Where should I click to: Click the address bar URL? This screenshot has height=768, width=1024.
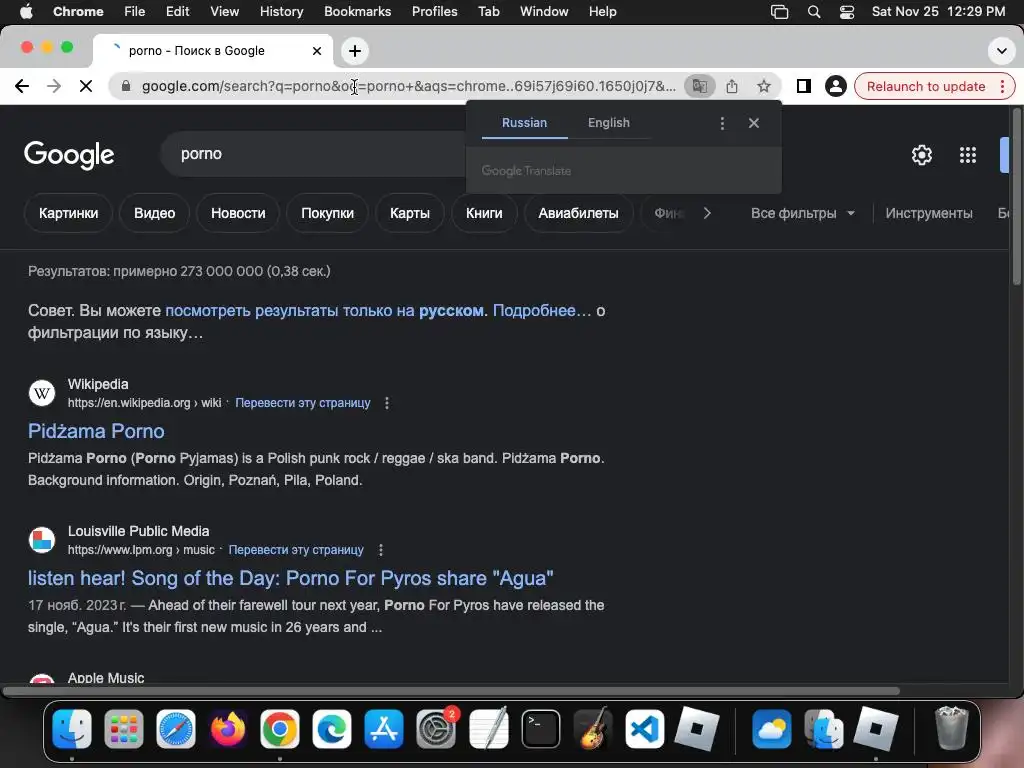408,86
